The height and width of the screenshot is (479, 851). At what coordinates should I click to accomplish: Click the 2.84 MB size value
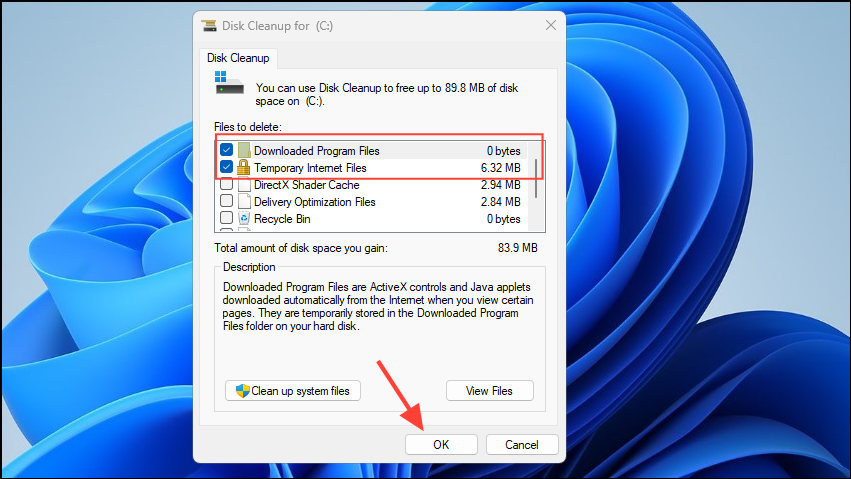pyautogui.click(x=500, y=202)
